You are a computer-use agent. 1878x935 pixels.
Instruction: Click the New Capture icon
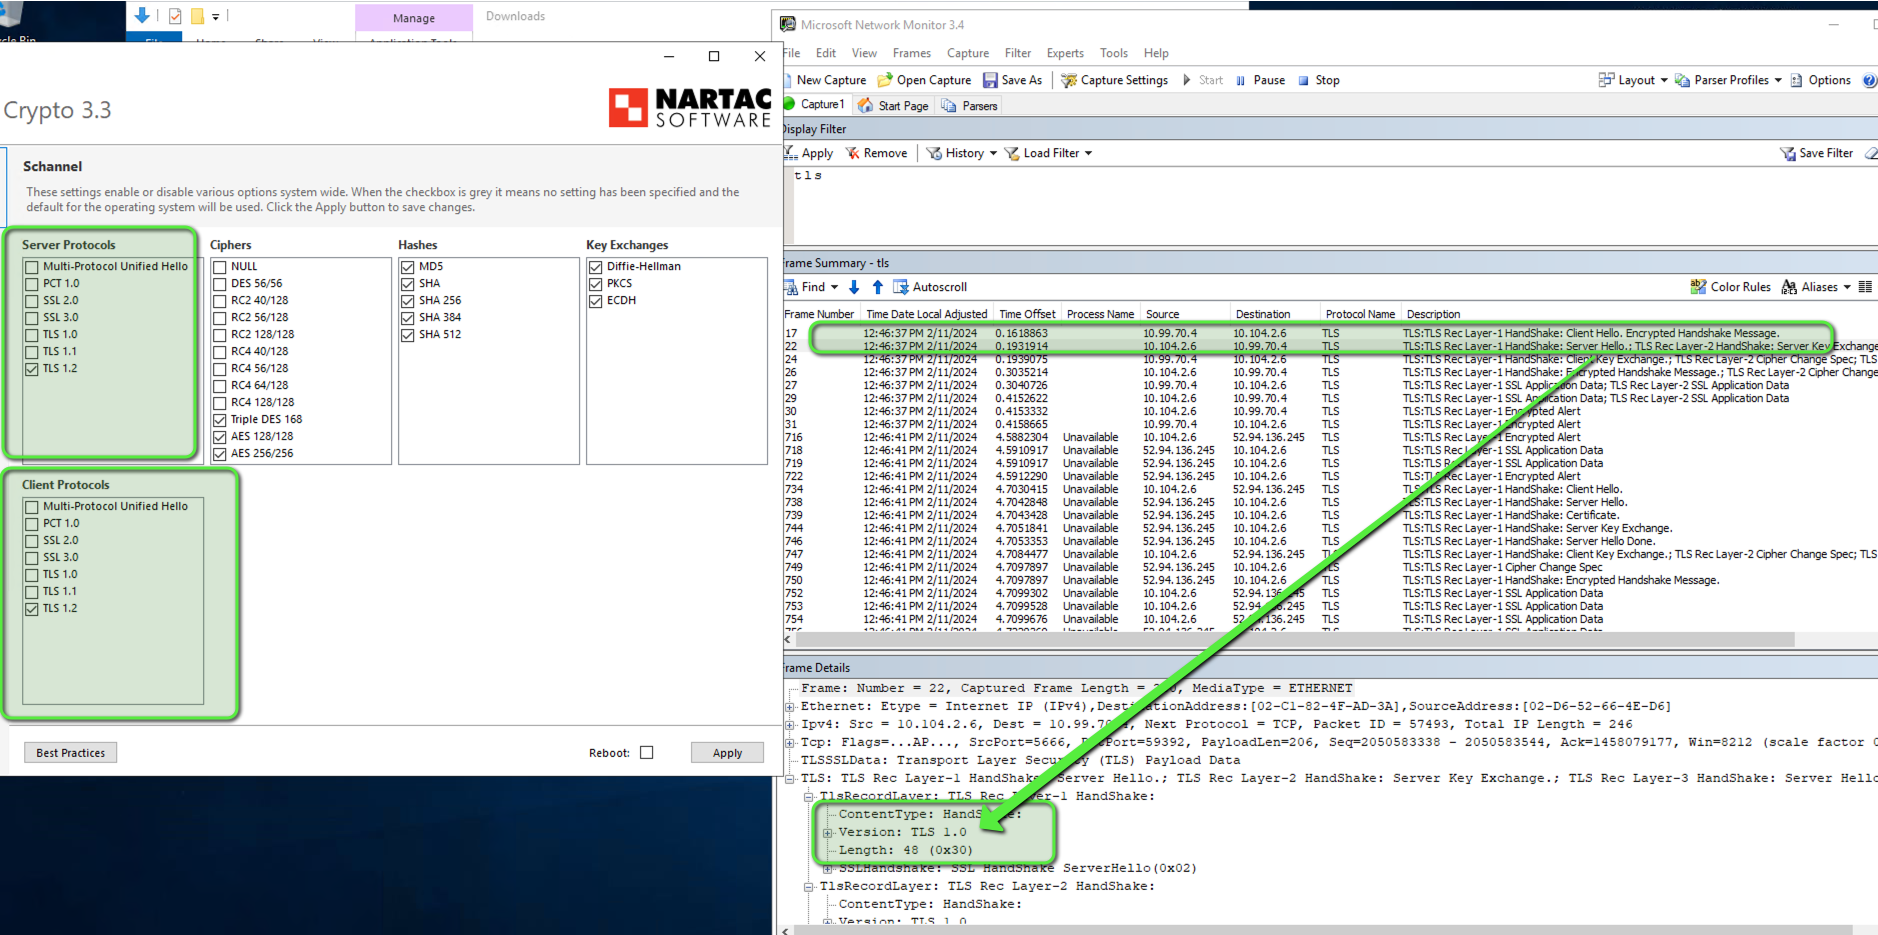(x=789, y=80)
